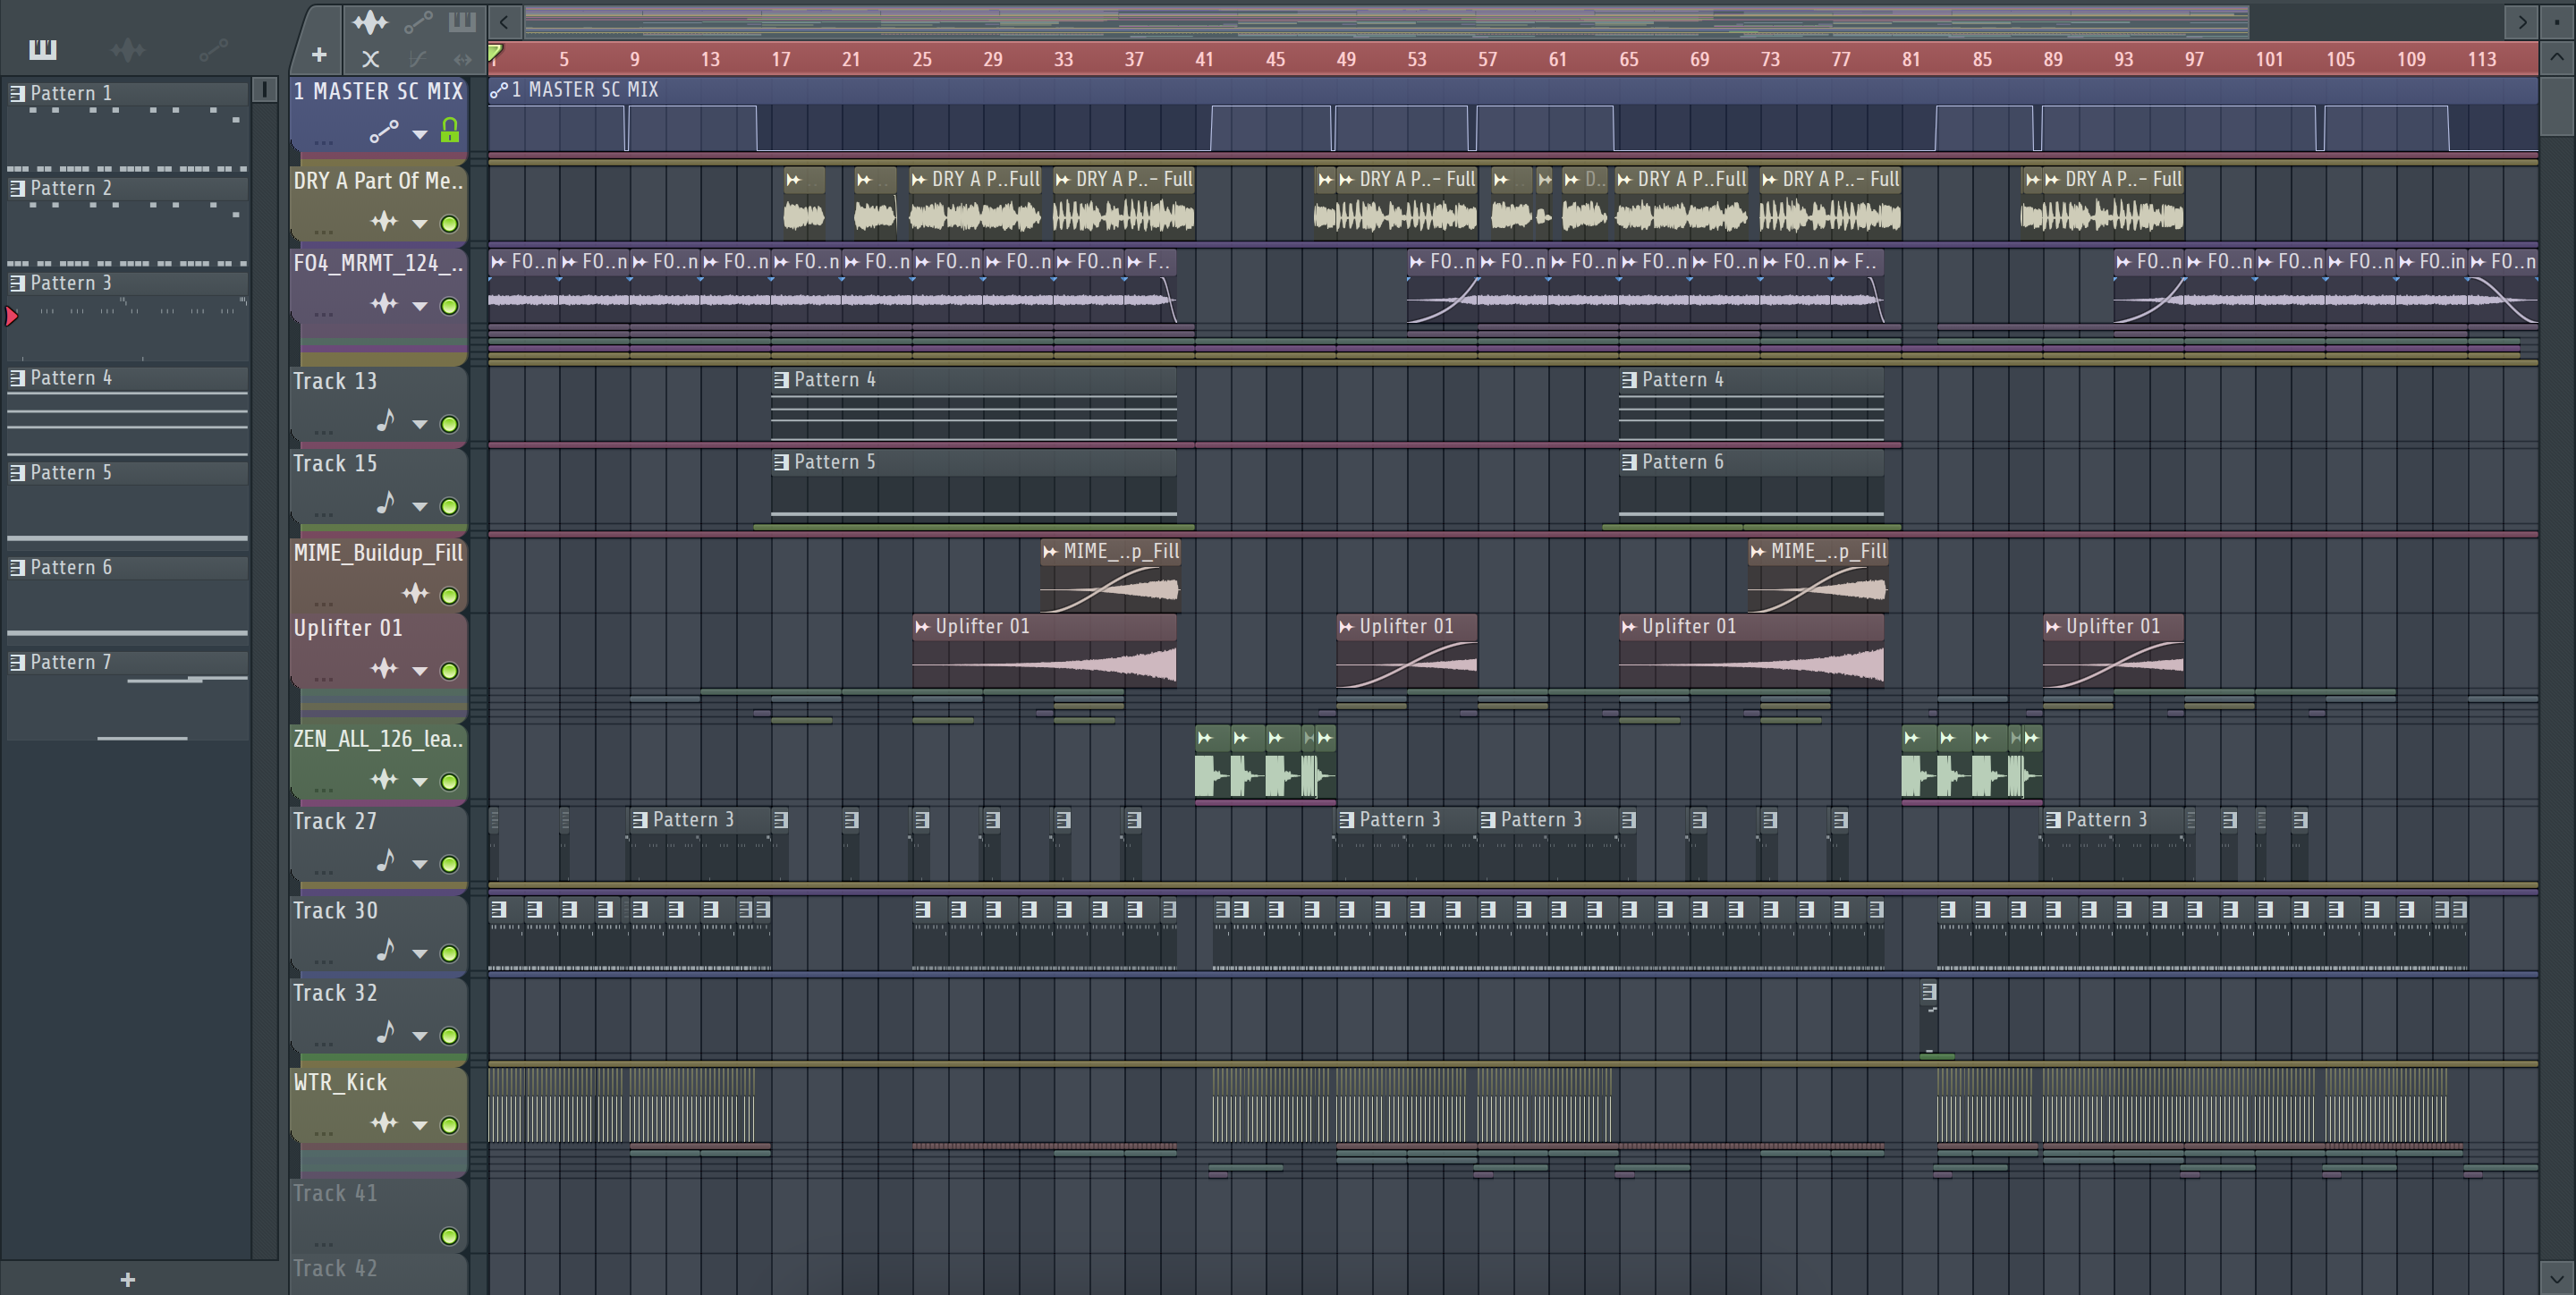Mute Track 13 with its green LED
The image size is (2576, 1295).
pos(450,424)
